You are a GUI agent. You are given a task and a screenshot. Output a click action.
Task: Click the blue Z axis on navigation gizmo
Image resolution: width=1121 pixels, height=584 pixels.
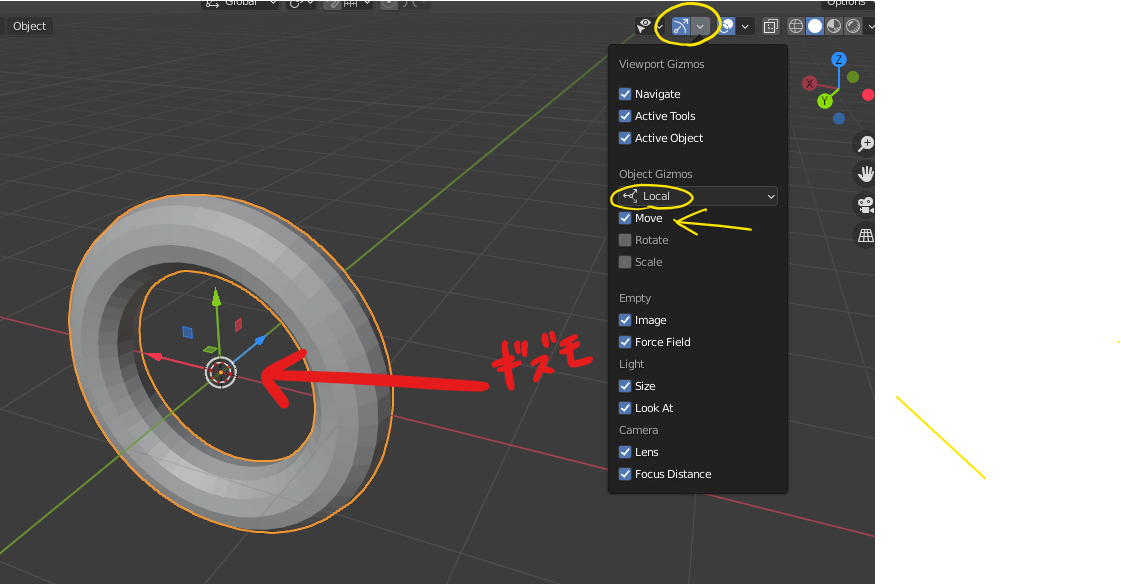pos(839,59)
